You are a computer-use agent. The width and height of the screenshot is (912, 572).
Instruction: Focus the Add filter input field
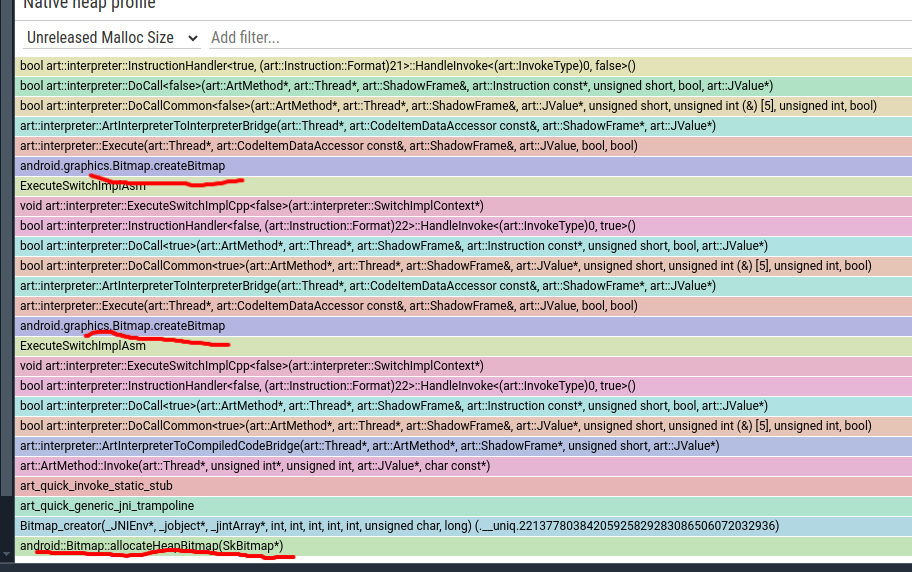560,38
